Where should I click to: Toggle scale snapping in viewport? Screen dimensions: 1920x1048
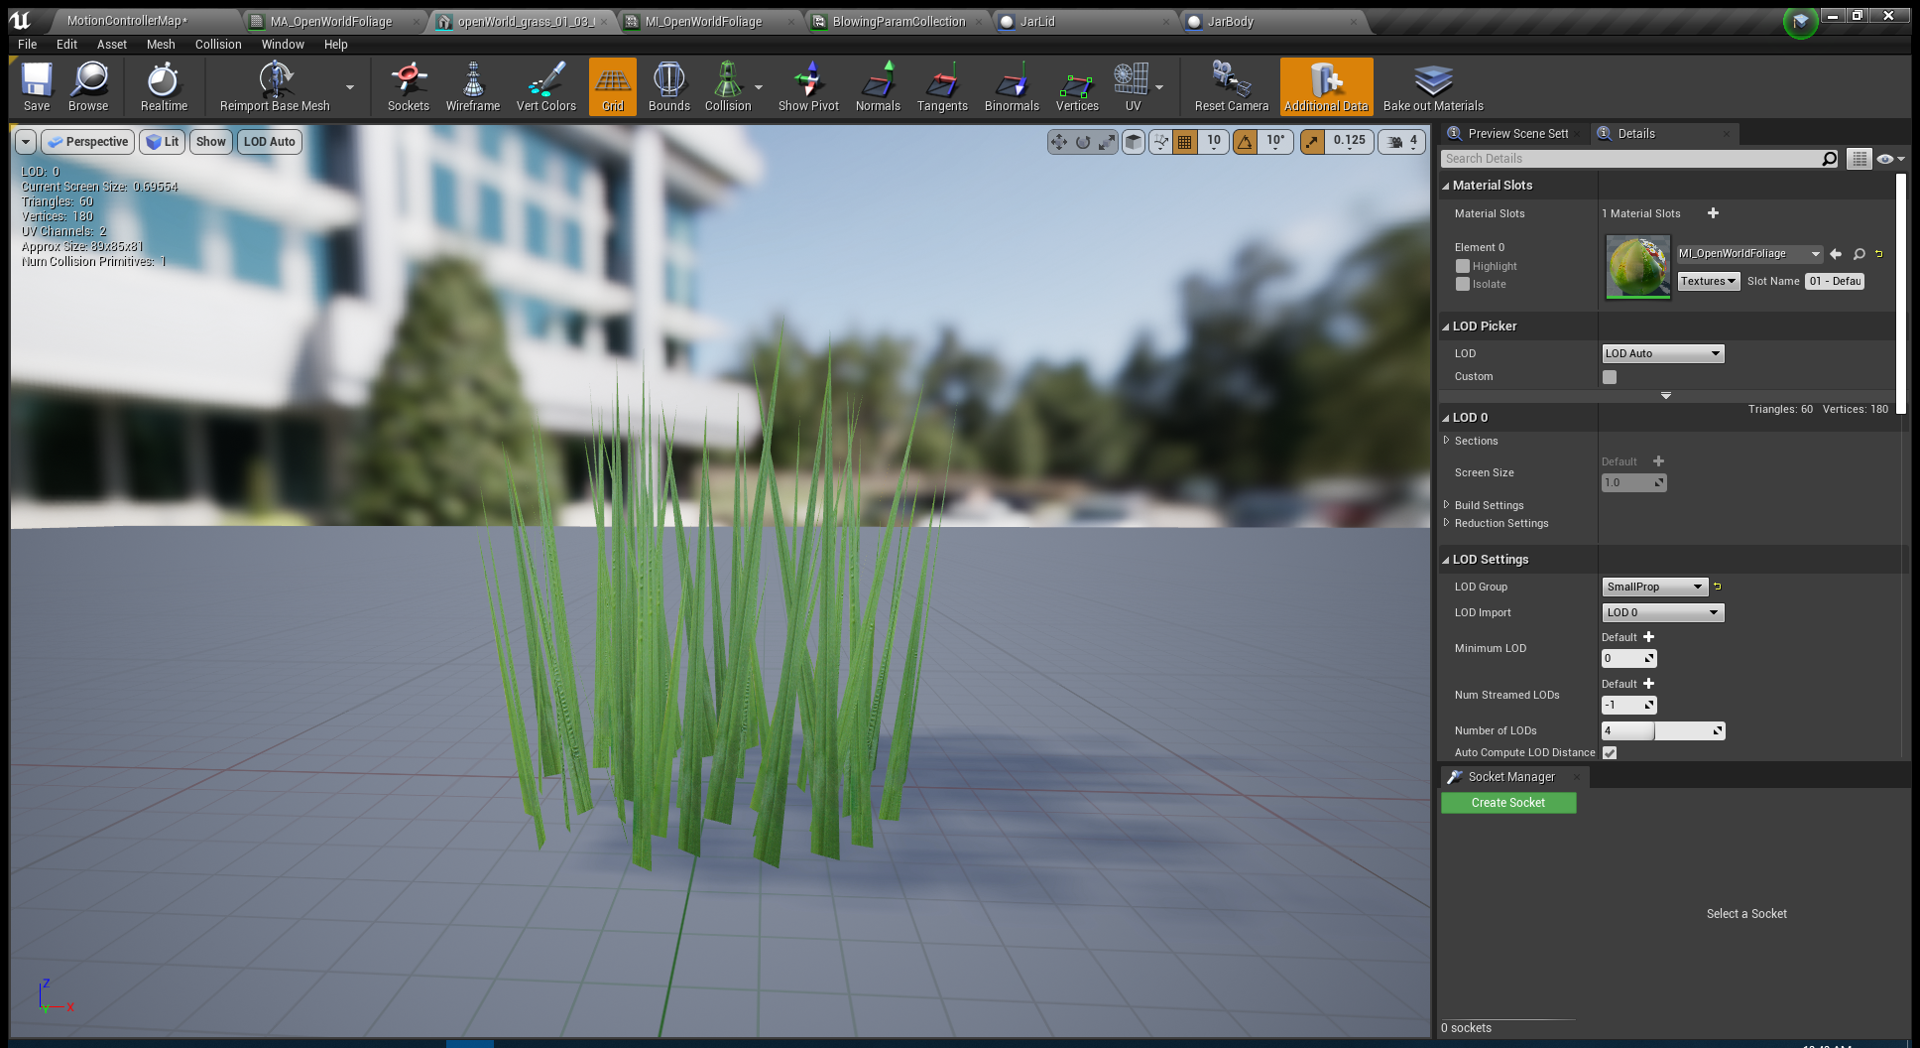pos(1312,142)
